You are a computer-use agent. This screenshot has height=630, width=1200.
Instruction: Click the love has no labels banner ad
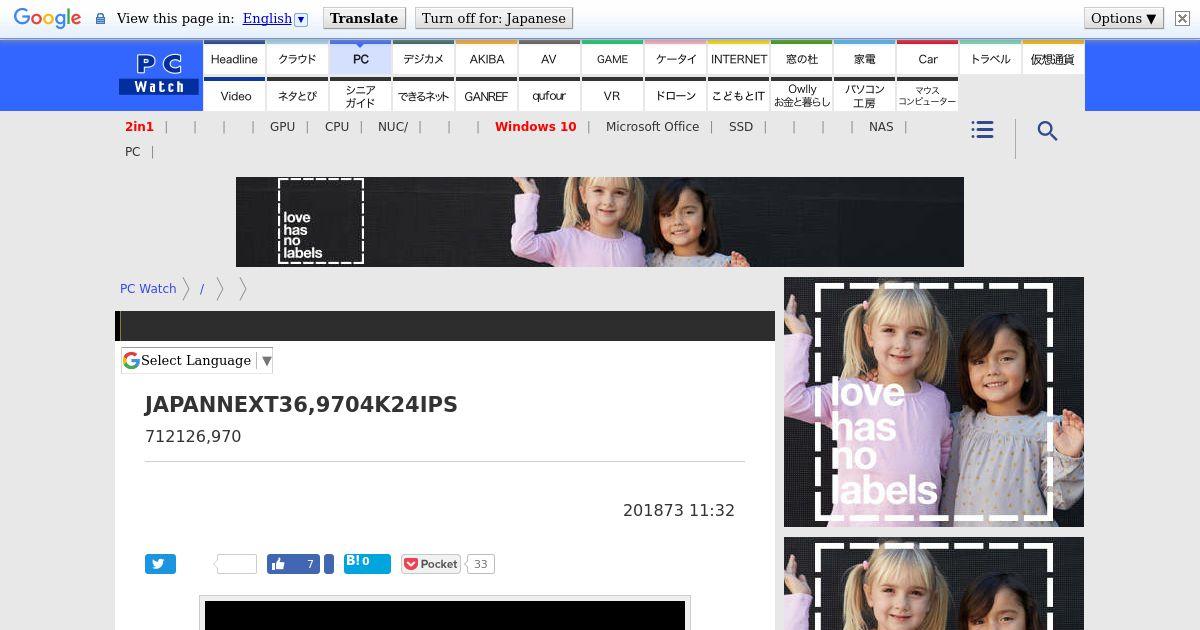pos(600,222)
